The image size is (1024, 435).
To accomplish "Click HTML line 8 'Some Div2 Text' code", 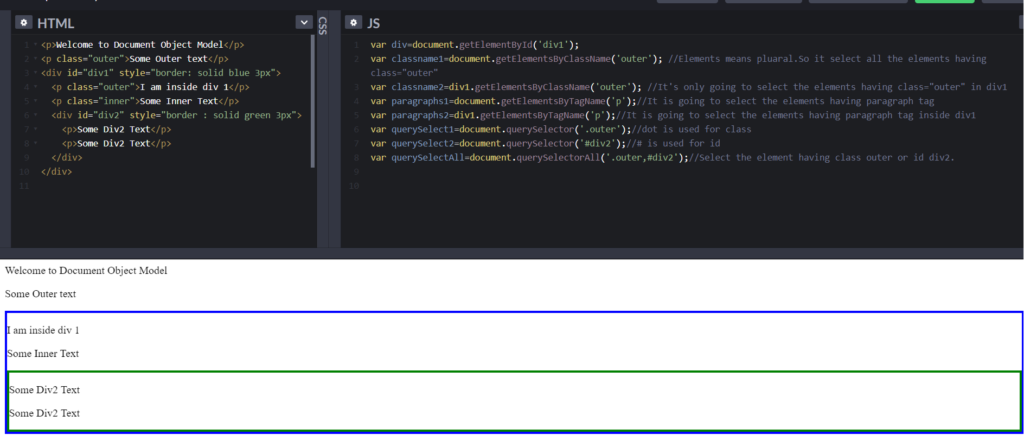I will 116,144.
